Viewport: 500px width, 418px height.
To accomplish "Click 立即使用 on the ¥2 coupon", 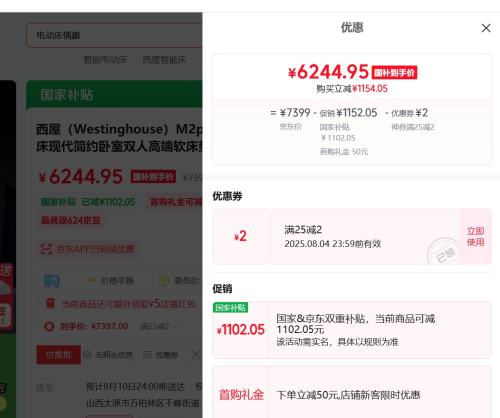I will pyautogui.click(x=476, y=236).
